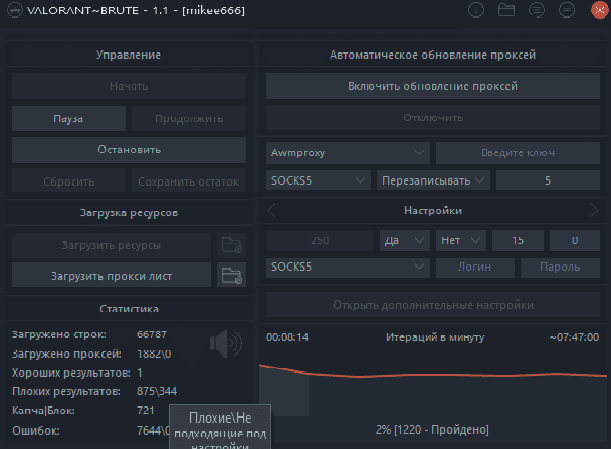Click the first chat bubble icon in title bar
The height and width of the screenshot is (449, 611).
pos(537,10)
